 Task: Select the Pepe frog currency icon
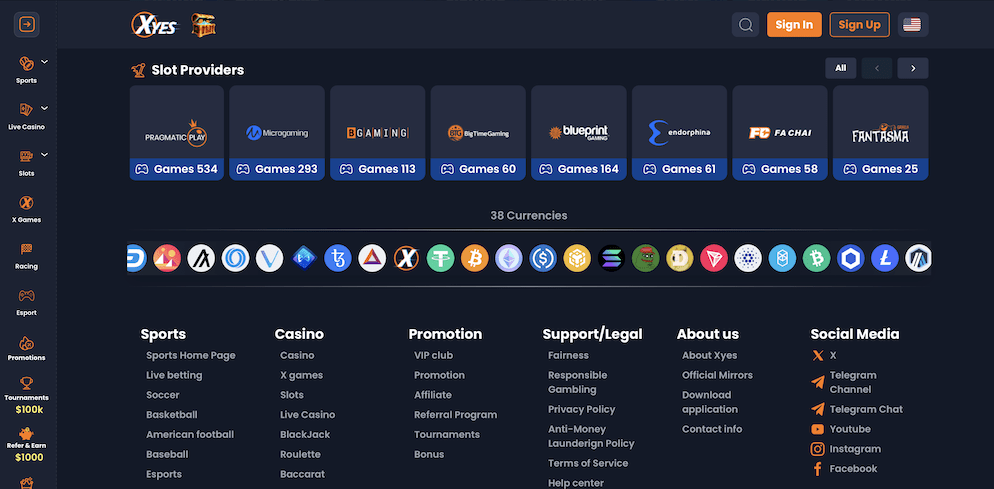(x=646, y=258)
